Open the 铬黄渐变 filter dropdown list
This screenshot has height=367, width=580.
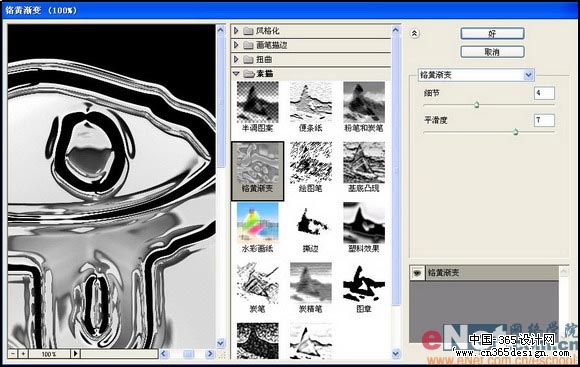click(529, 75)
